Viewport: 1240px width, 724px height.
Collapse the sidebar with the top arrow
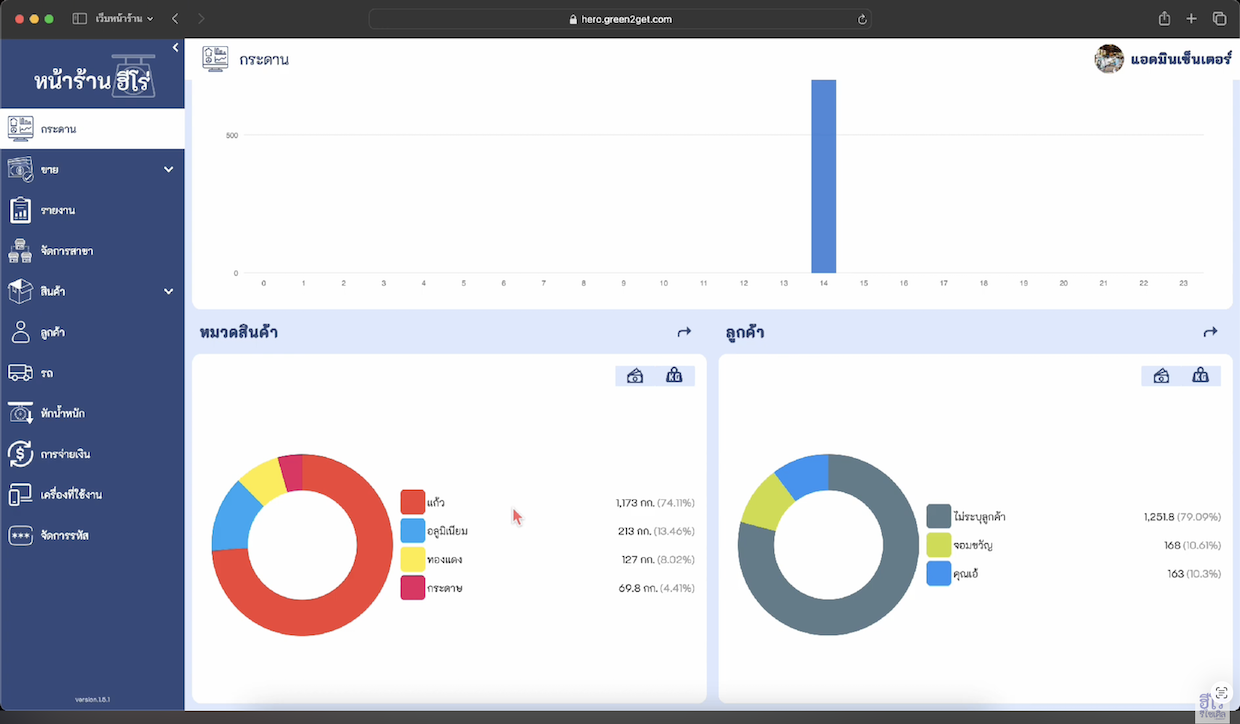point(175,48)
